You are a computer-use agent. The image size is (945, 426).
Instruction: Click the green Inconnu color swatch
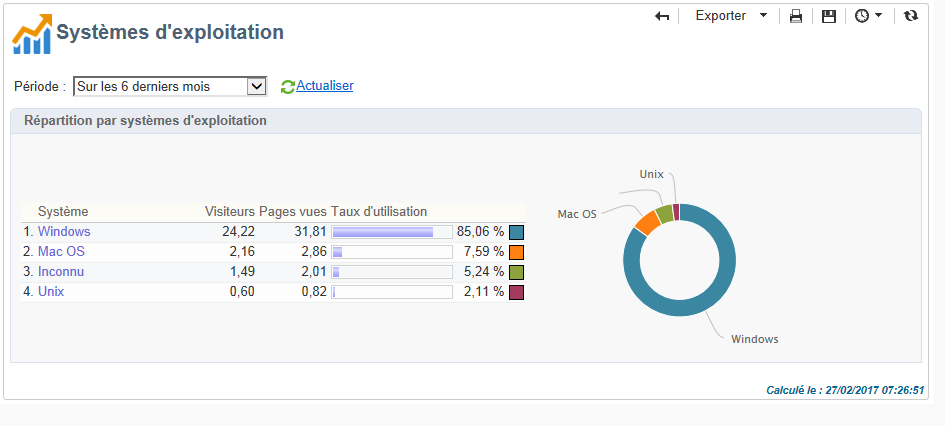pyautogui.click(x=516, y=272)
